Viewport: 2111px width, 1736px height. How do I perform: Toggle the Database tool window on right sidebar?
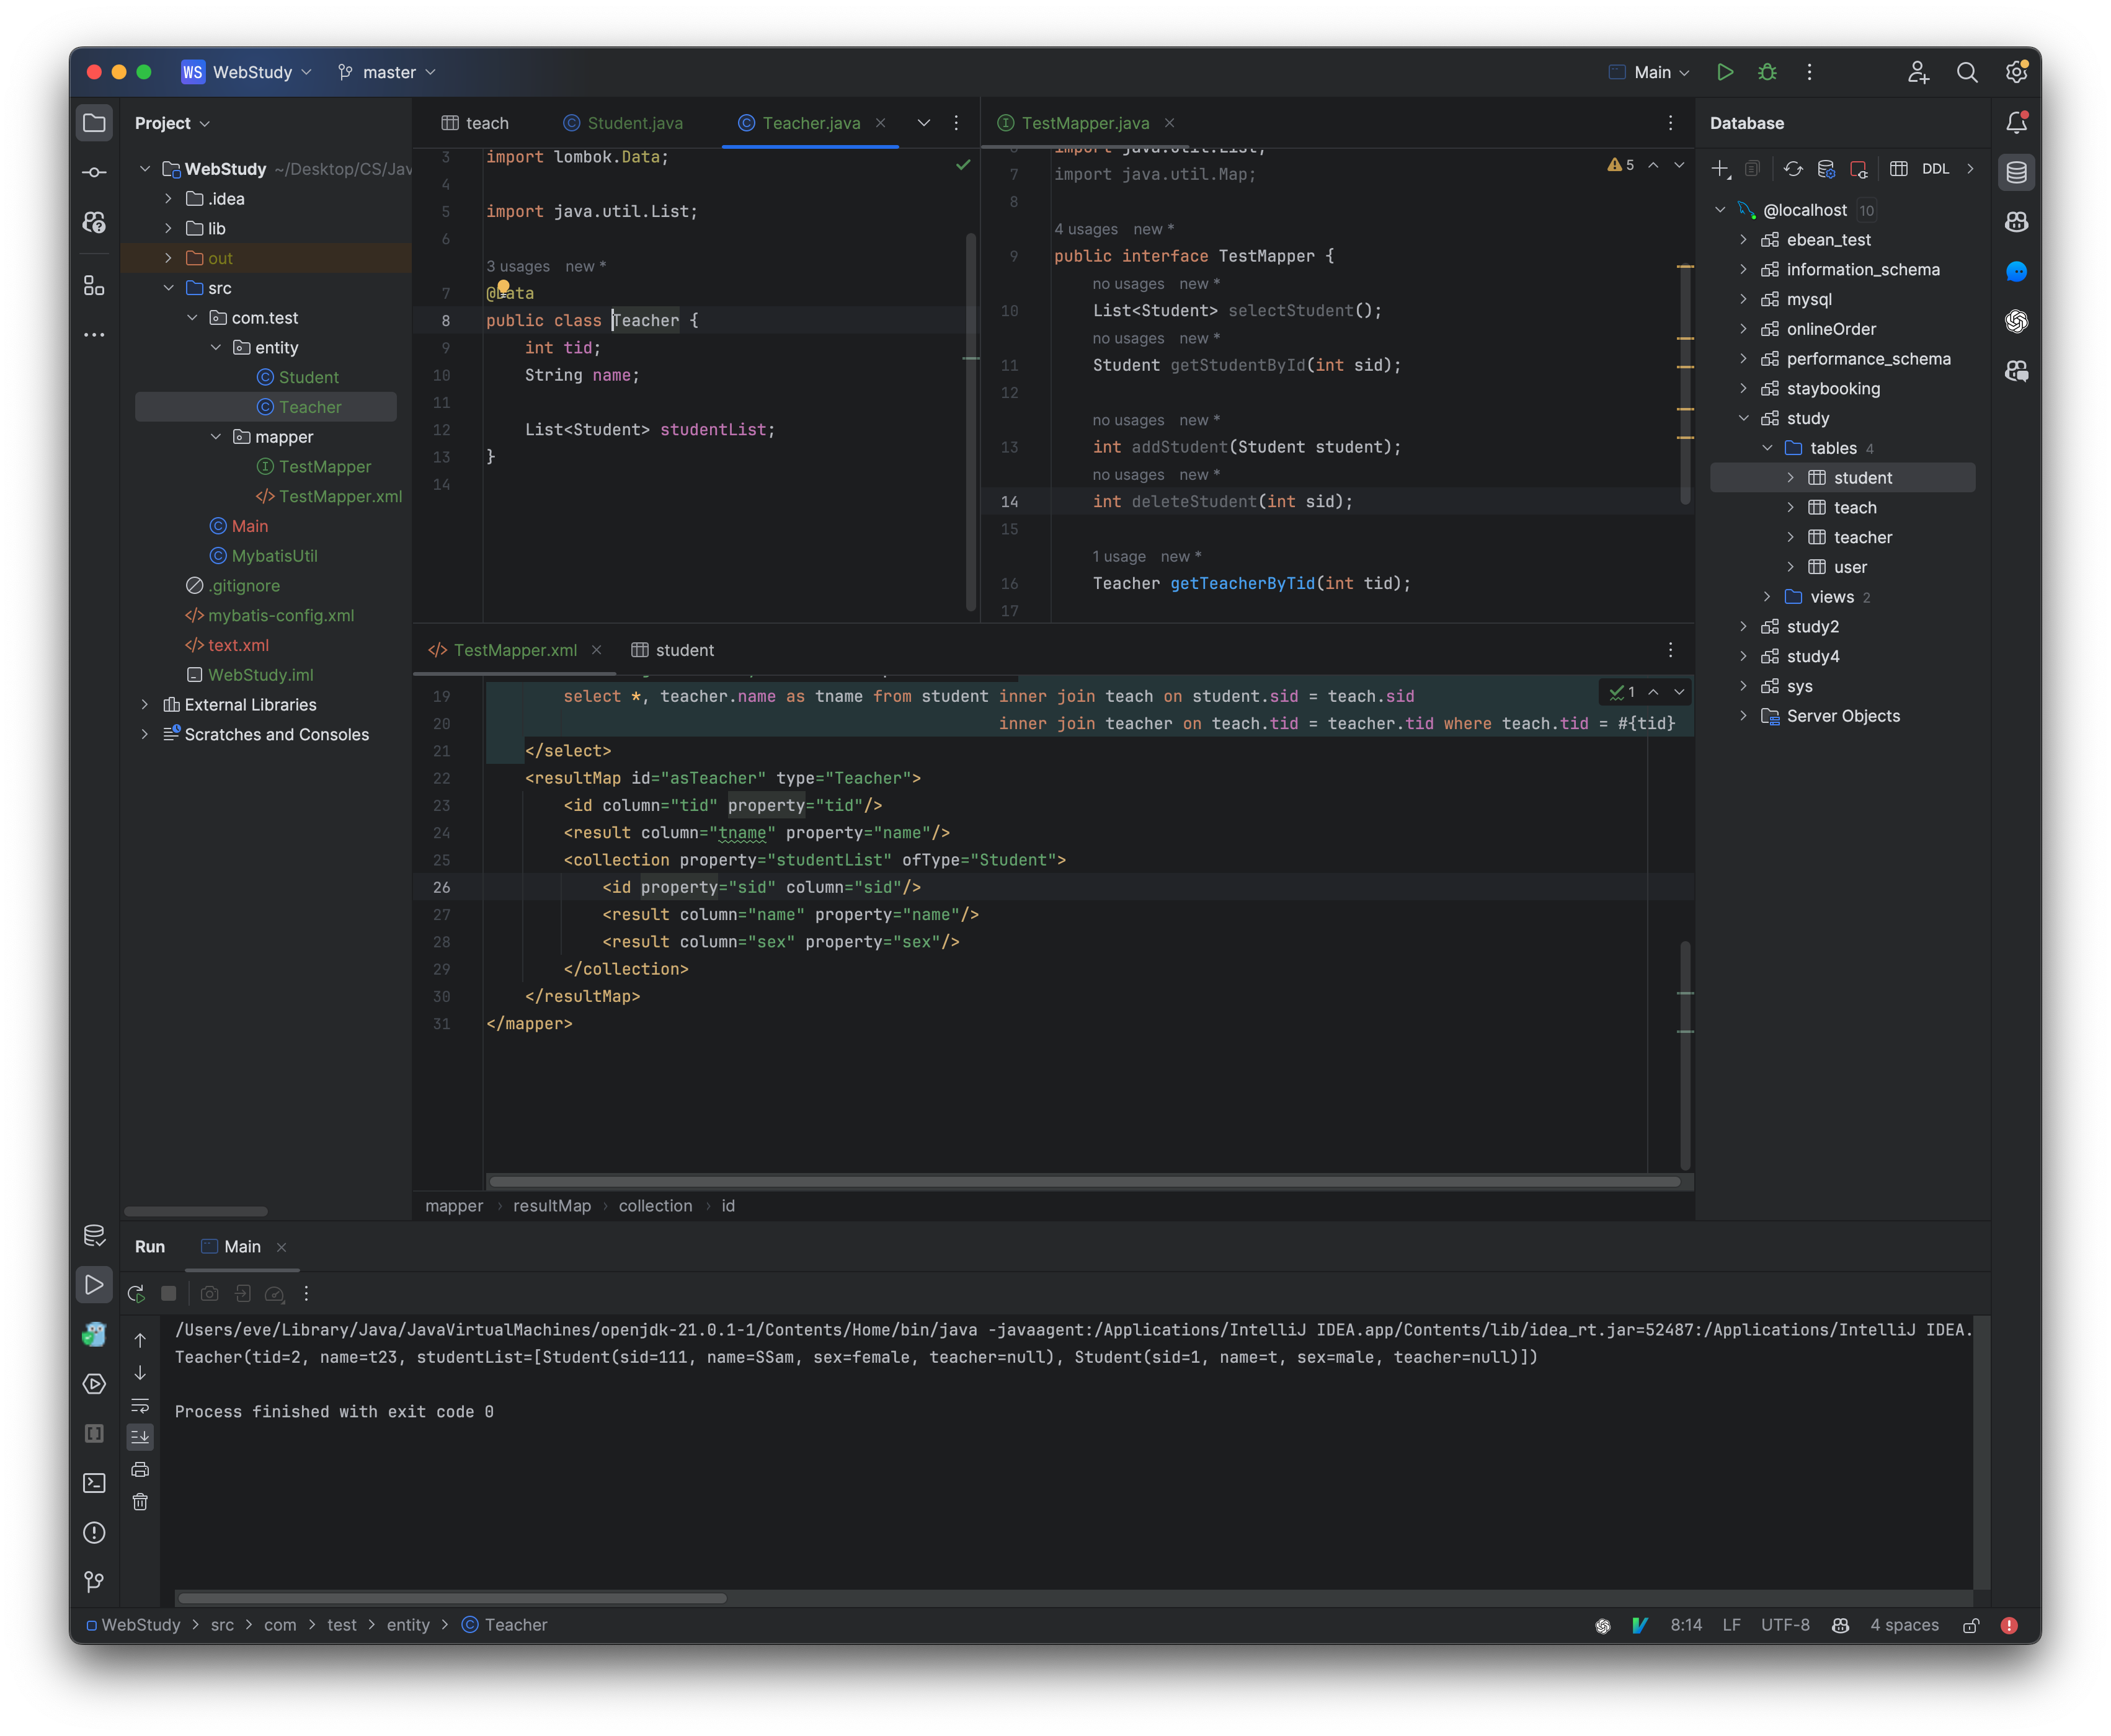click(2017, 172)
